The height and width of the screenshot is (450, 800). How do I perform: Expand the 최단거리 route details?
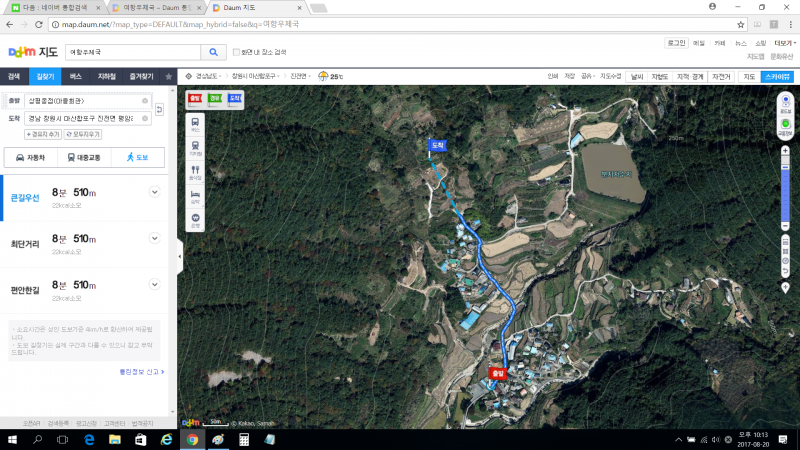click(154, 238)
